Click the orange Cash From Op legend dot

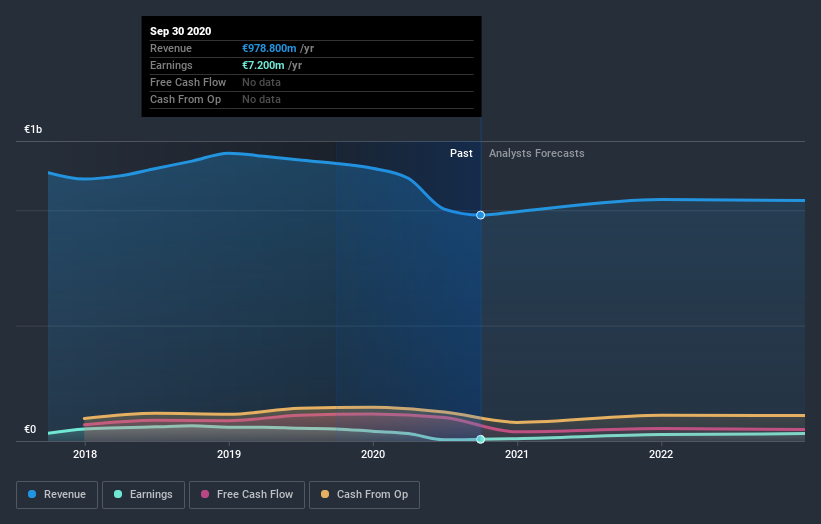(x=325, y=494)
